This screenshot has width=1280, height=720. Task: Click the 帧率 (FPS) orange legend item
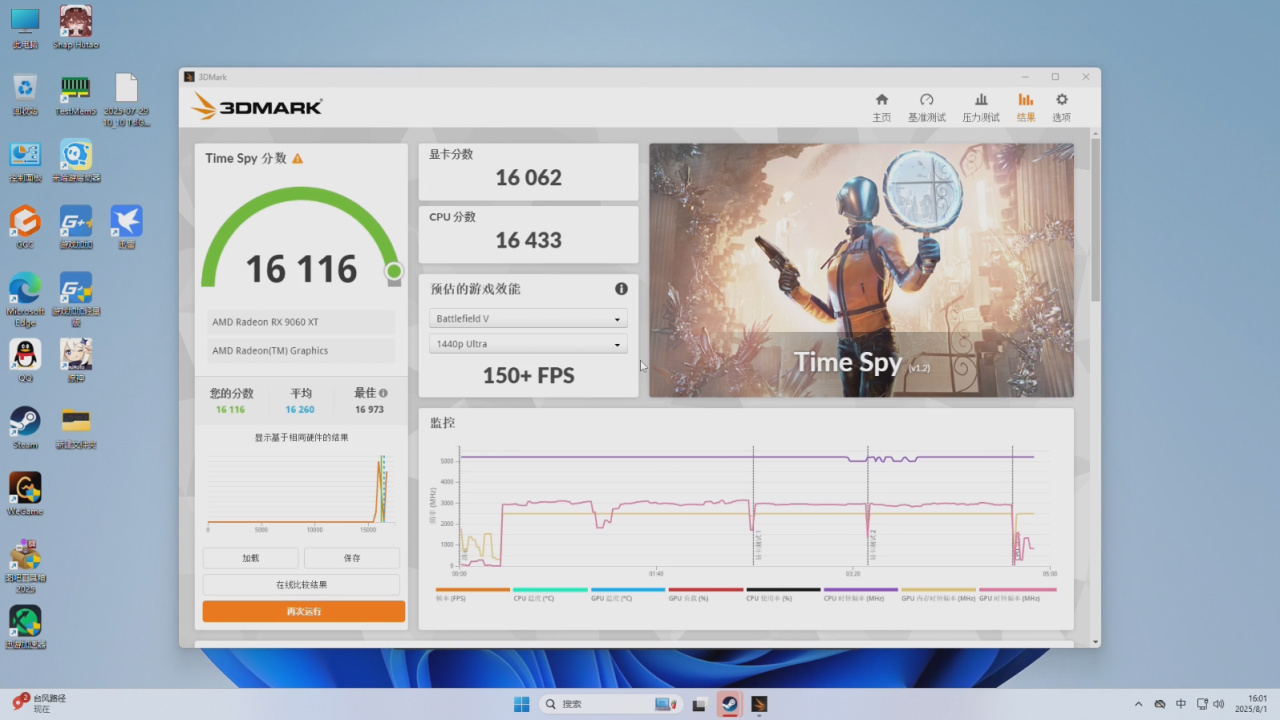473,594
